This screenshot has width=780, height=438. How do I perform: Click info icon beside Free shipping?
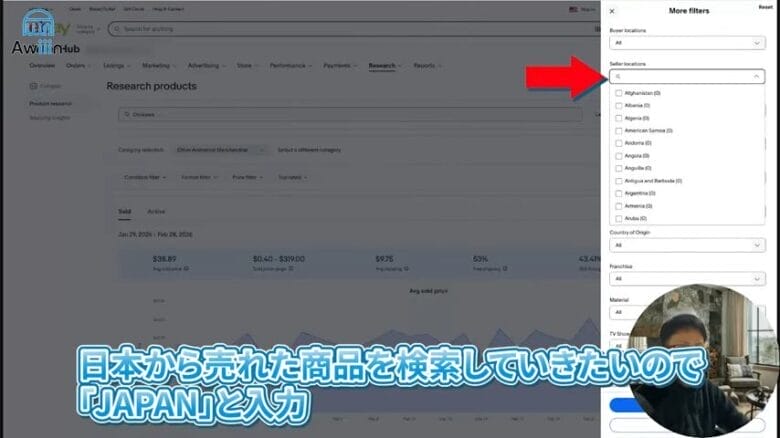pos(505,269)
